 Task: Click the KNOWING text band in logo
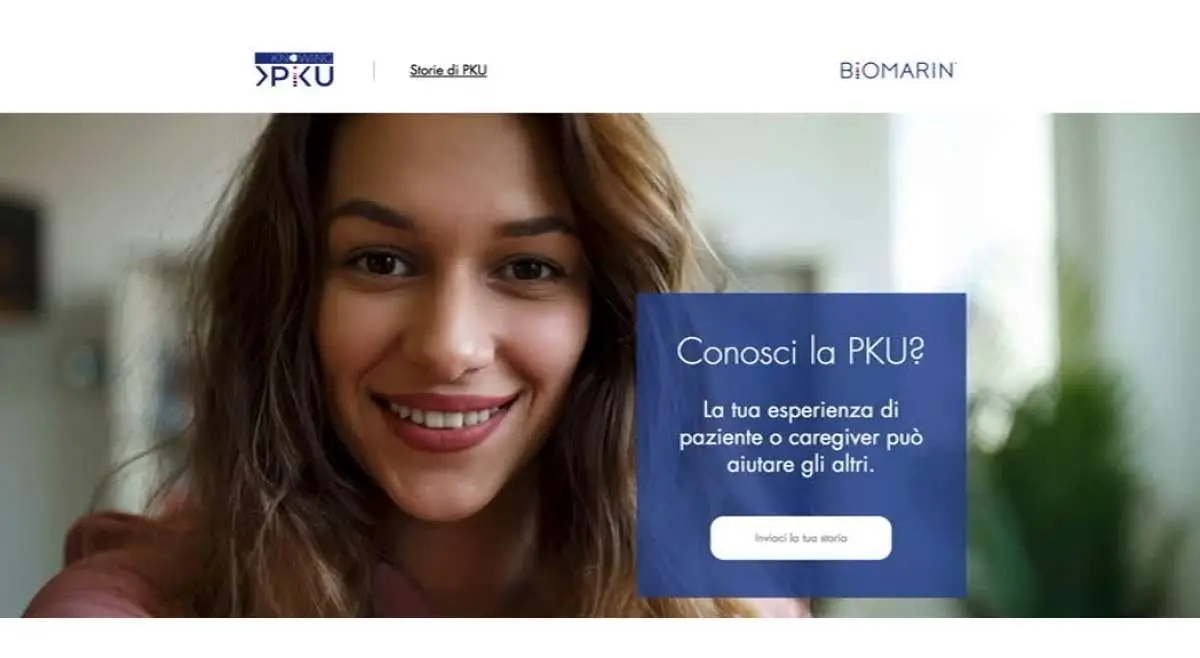(x=294, y=58)
